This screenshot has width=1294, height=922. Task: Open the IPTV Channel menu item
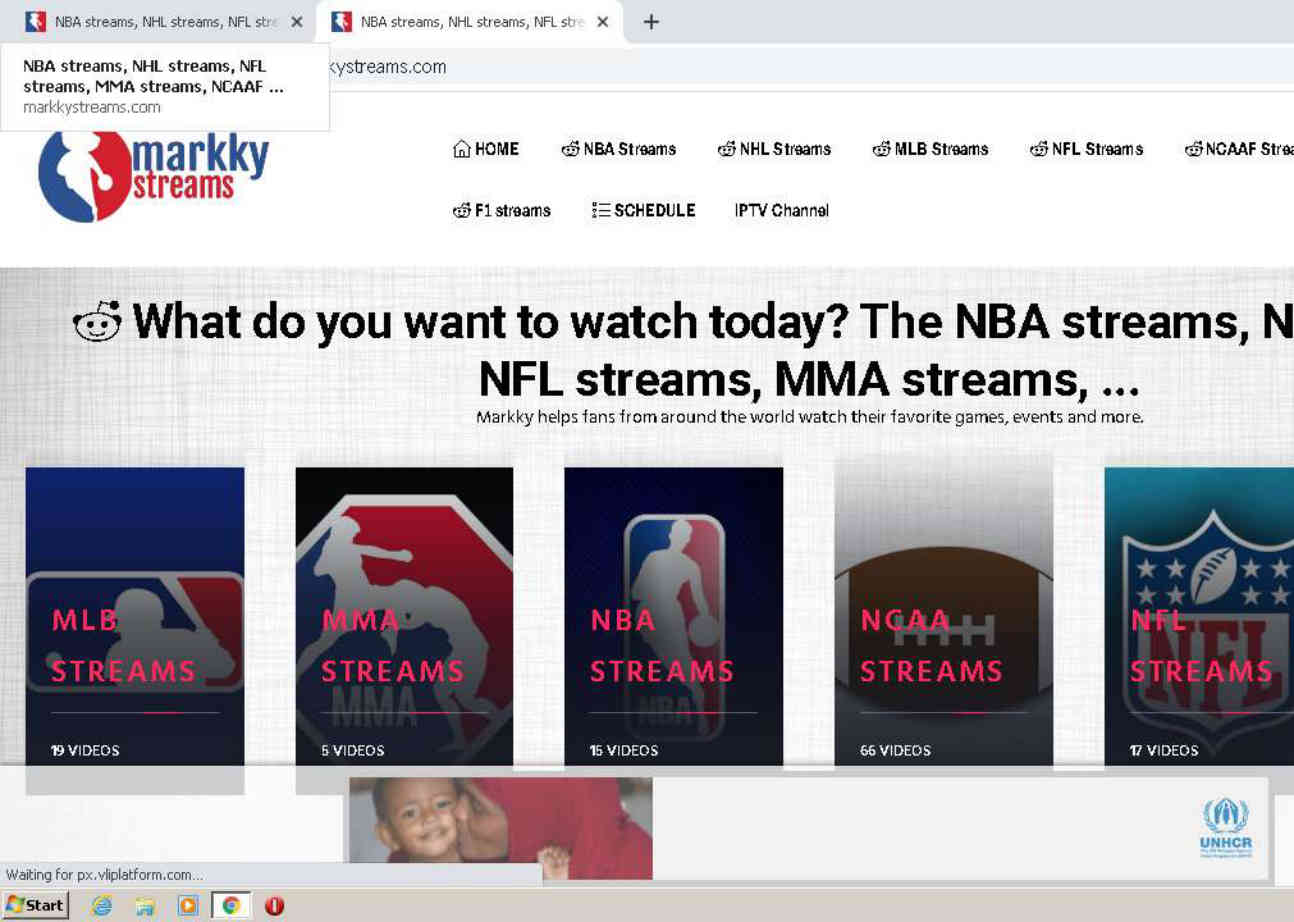pyautogui.click(x=781, y=210)
